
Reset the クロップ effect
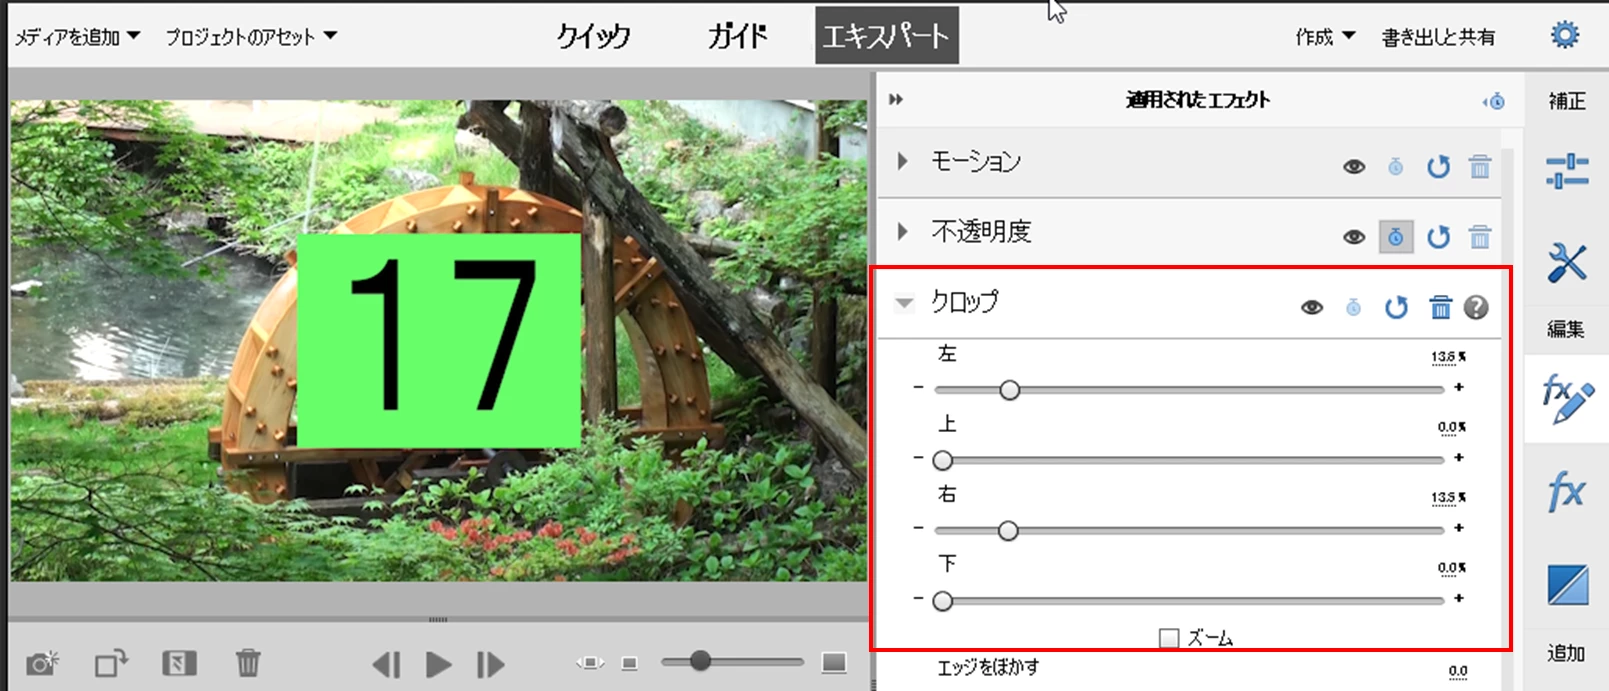(1396, 308)
